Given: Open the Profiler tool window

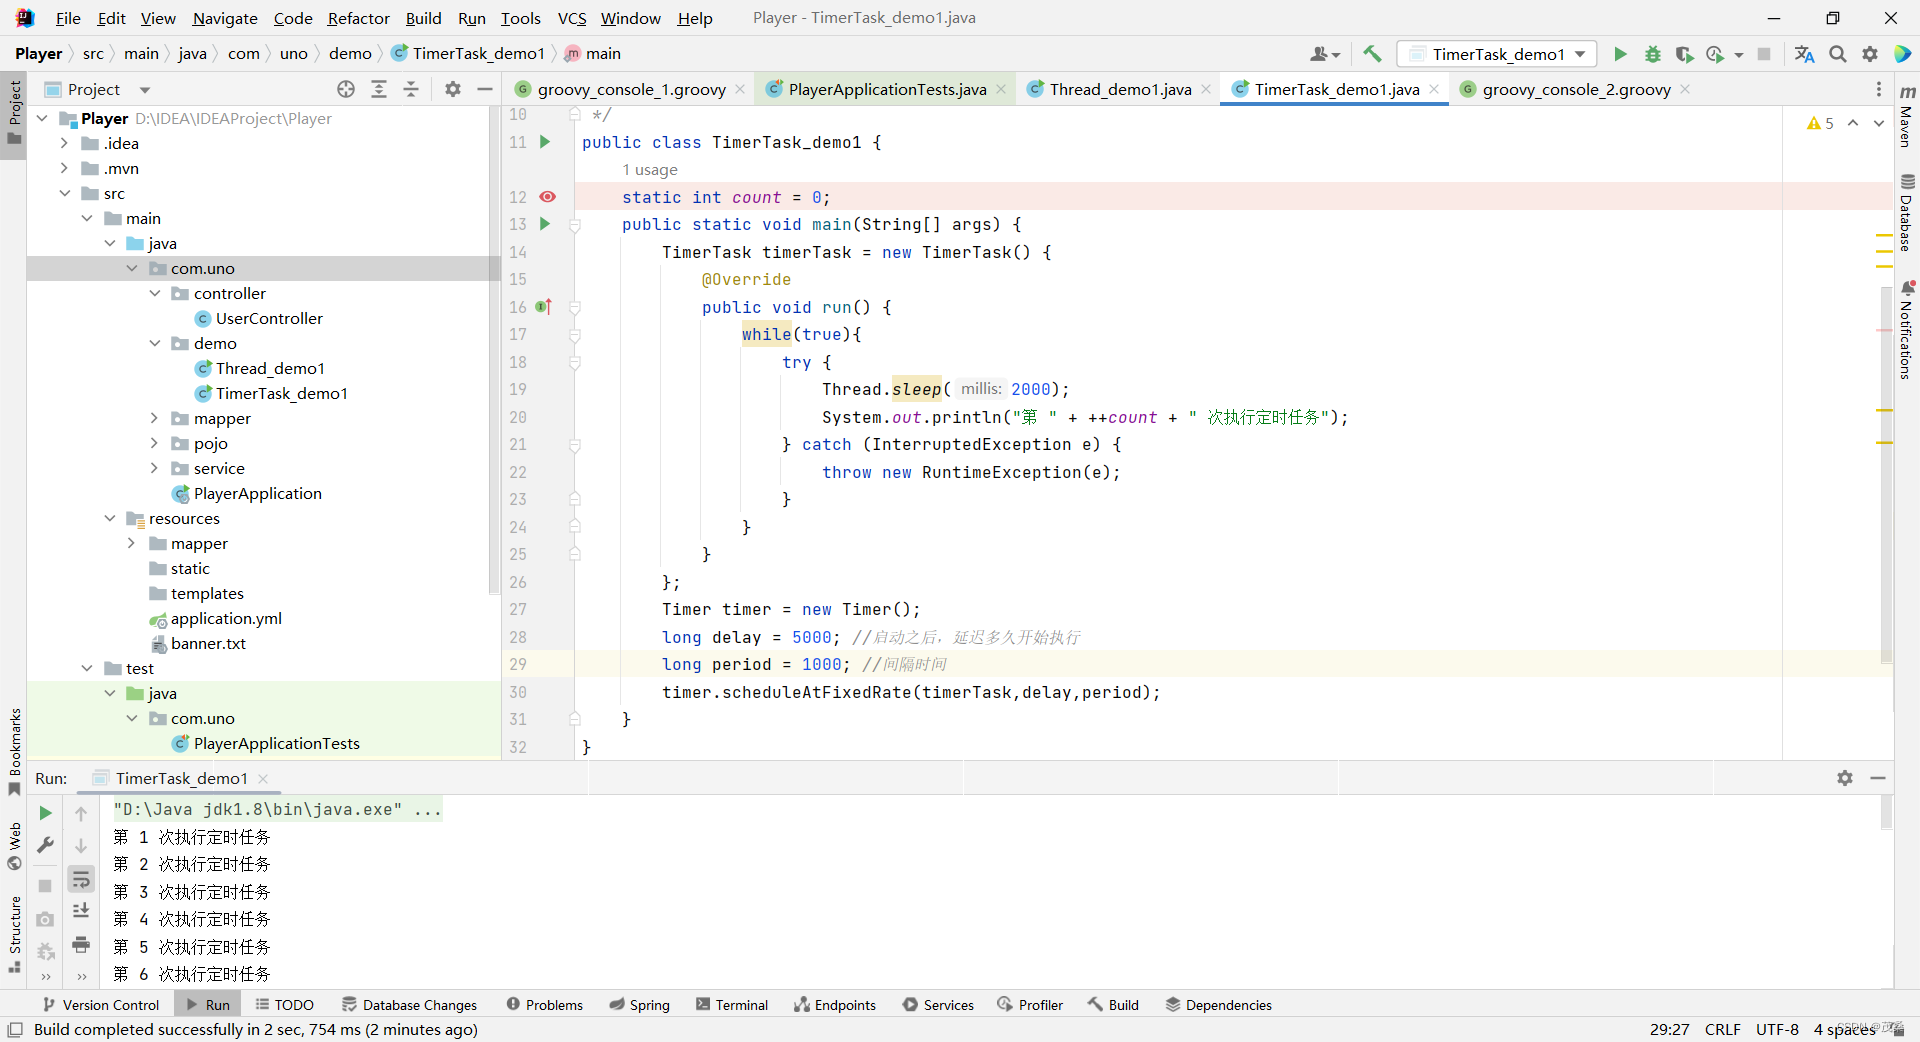Looking at the screenshot, I should [x=1030, y=1005].
